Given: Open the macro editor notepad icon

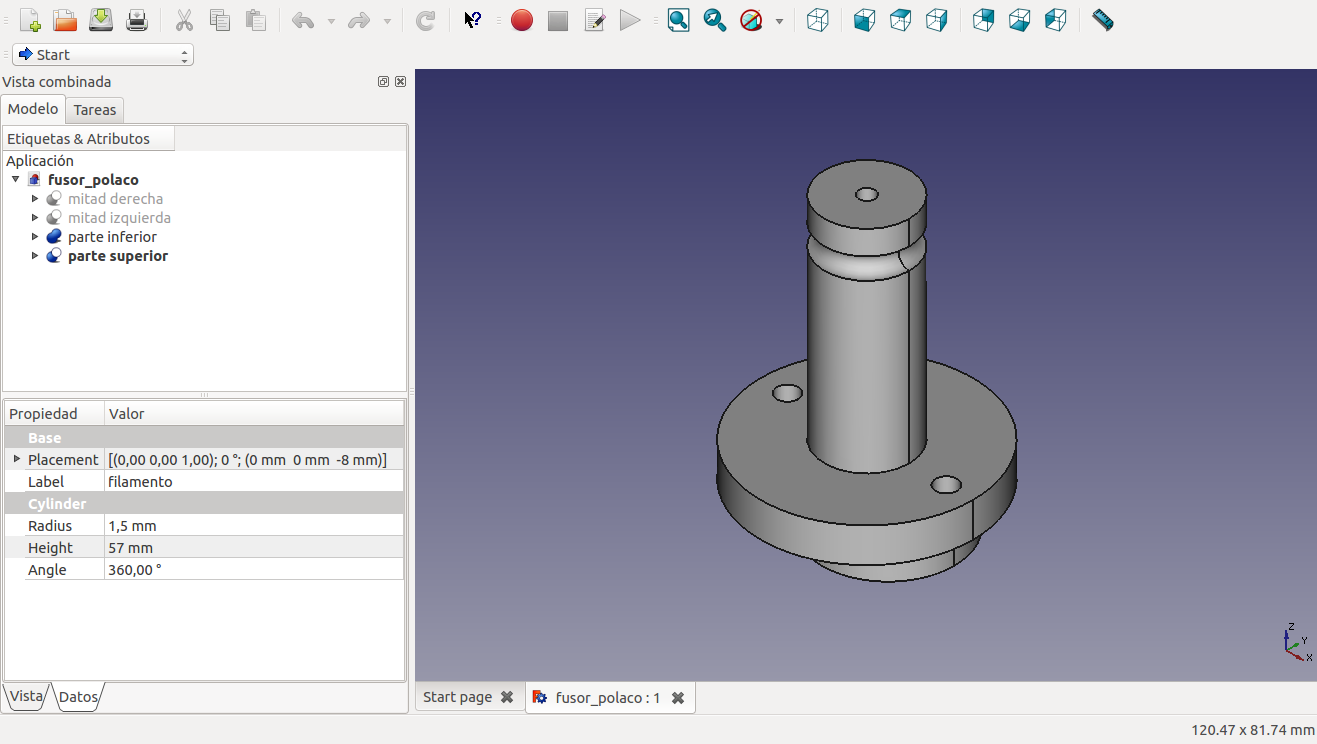Looking at the screenshot, I should [x=595, y=20].
